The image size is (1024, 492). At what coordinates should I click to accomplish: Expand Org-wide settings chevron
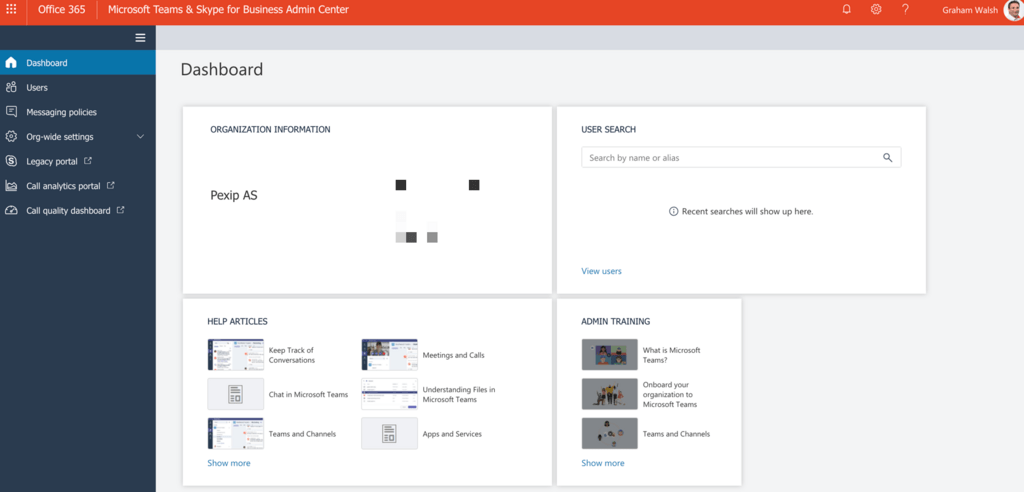click(x=140, y=137)
